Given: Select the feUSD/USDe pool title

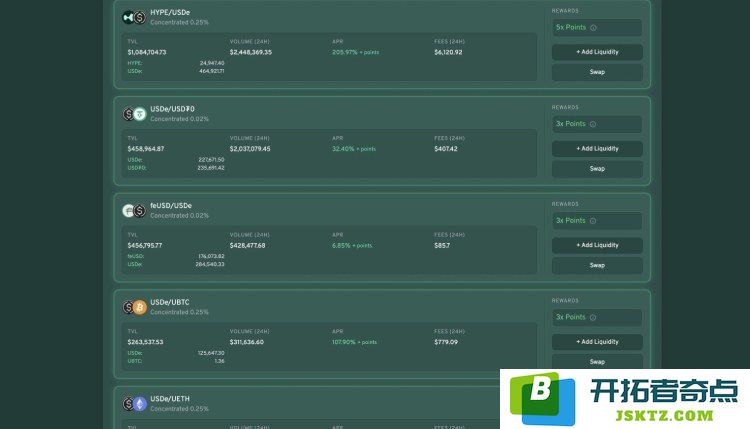Looking at the screenshot, I should point(171,206).
